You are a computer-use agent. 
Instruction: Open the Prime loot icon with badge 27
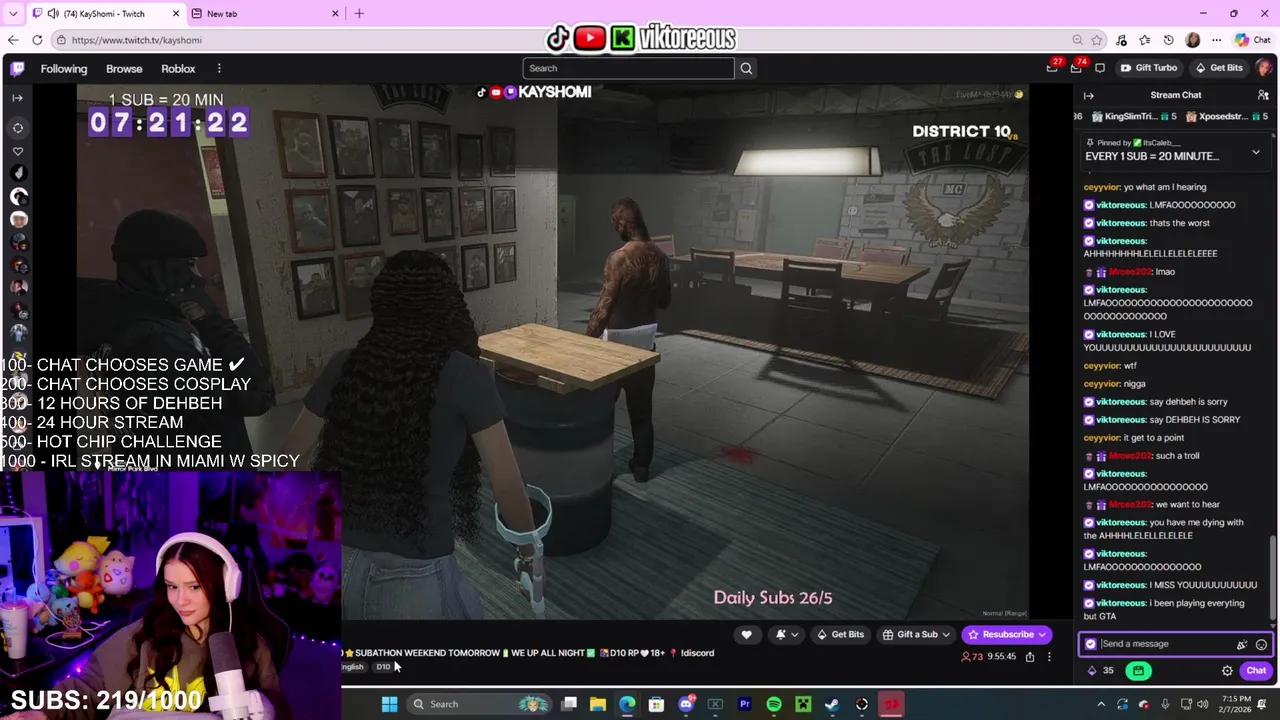(1052, 68)
